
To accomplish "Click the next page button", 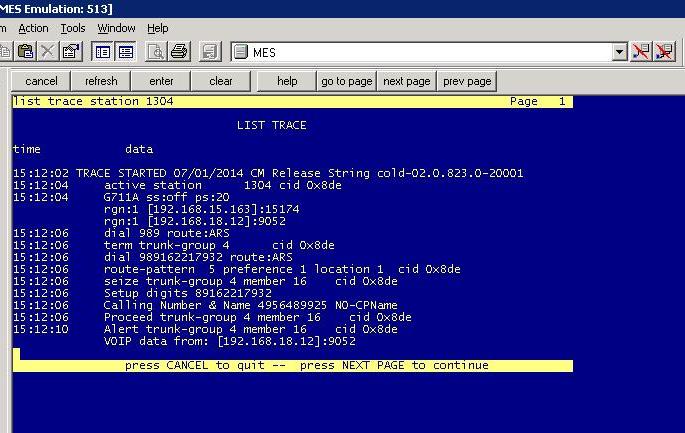I will pyautogui.click(x=407, y=81).
